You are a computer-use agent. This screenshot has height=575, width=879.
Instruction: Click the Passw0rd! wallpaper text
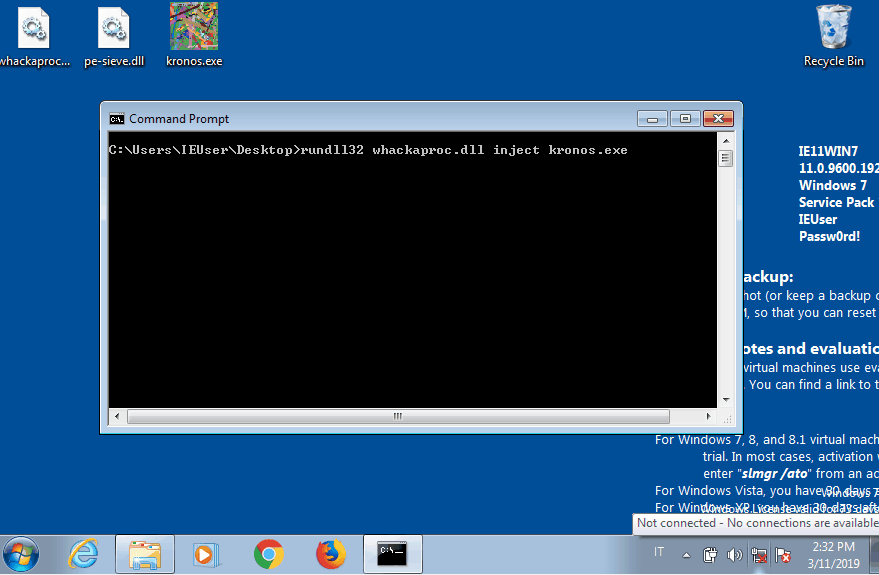click(x=829, y=237)
